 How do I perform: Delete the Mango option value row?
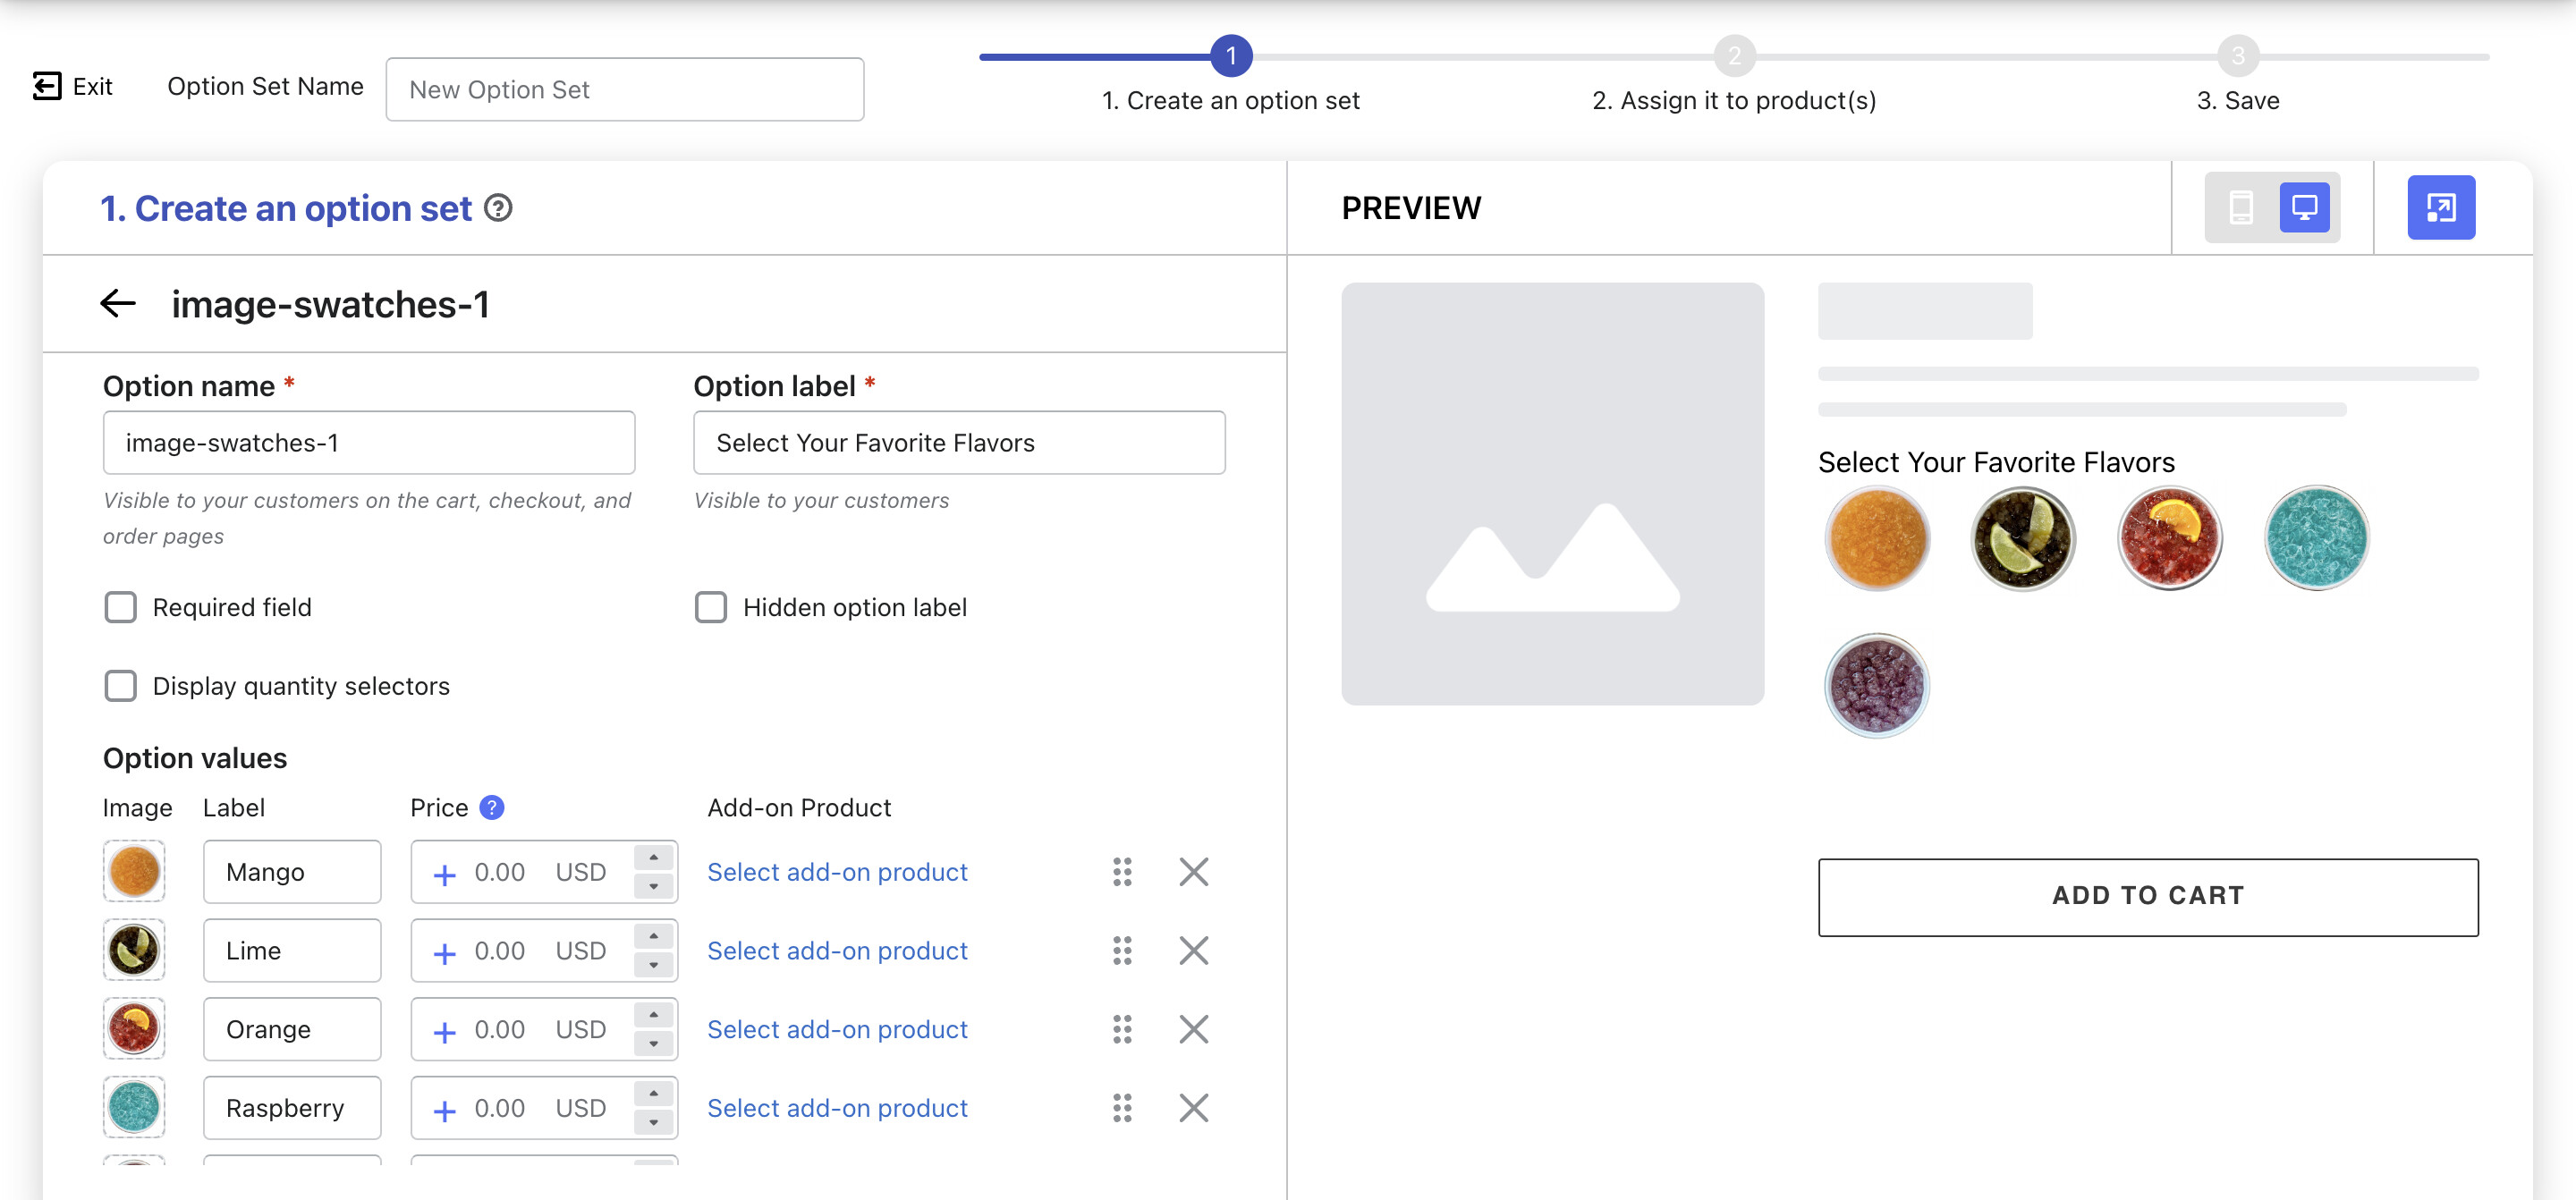point(1193,872)
